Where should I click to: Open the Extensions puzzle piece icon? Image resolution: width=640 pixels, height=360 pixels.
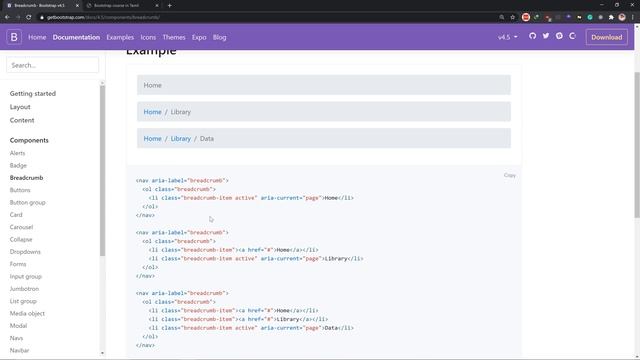611,17
